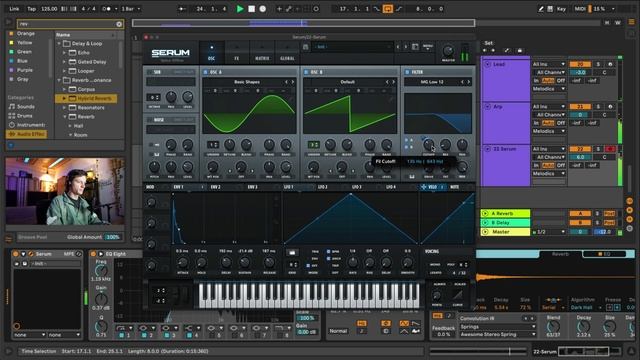The height and width of the screenshot is (360, 640).
Task: Toggle the OSC B enable switch
Action: pos(306,72)
